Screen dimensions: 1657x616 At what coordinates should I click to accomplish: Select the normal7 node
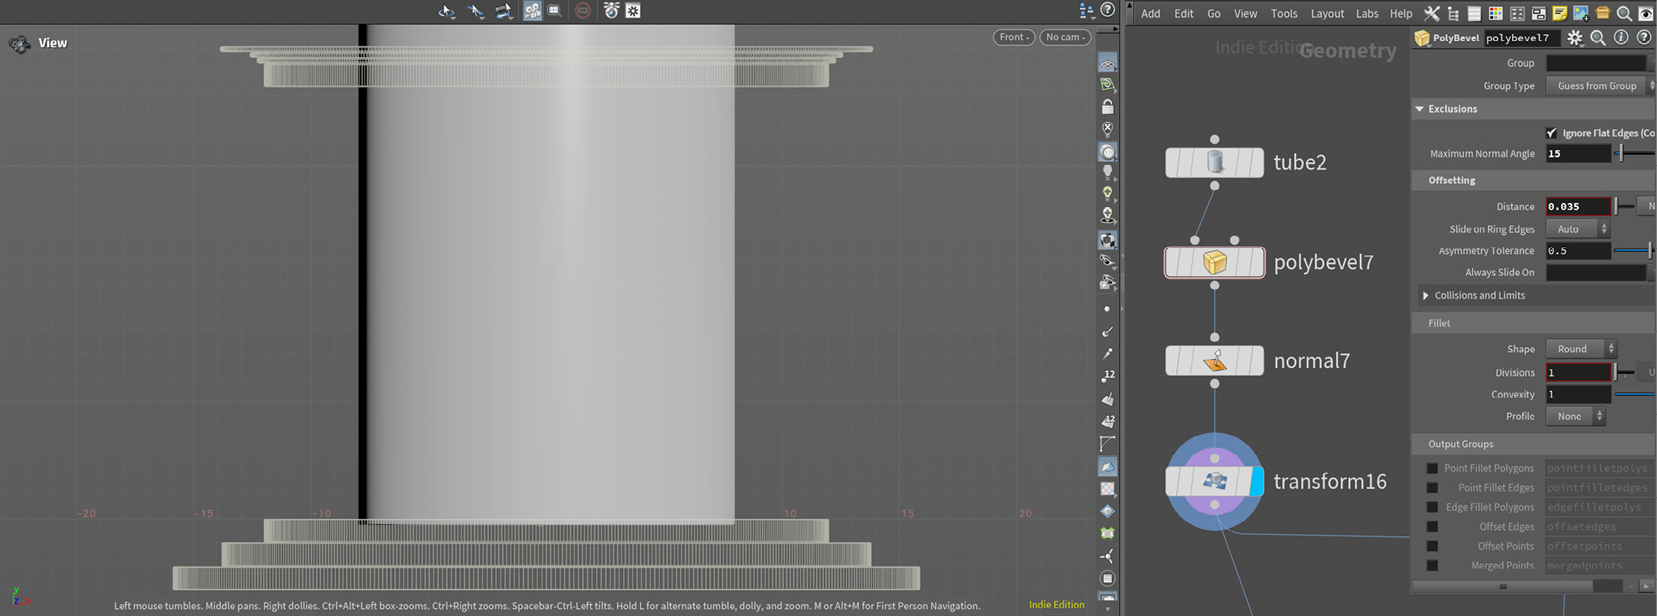point(1215,361)
